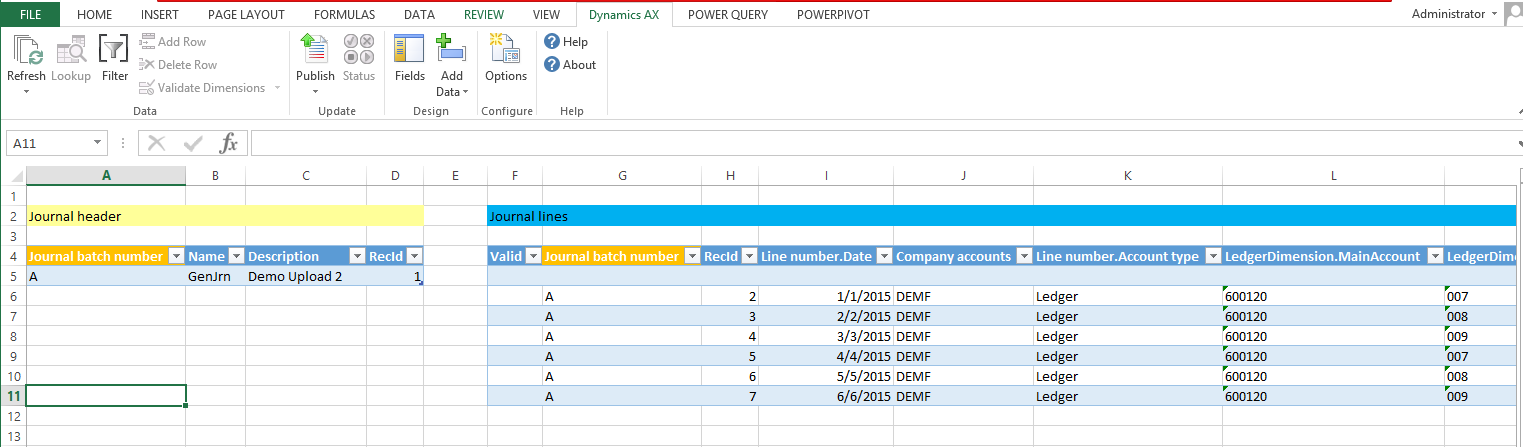The image size is (1523, 447).
Task: Click the Add Data icon
Action: pyautogui.click(x=452, y=51)
